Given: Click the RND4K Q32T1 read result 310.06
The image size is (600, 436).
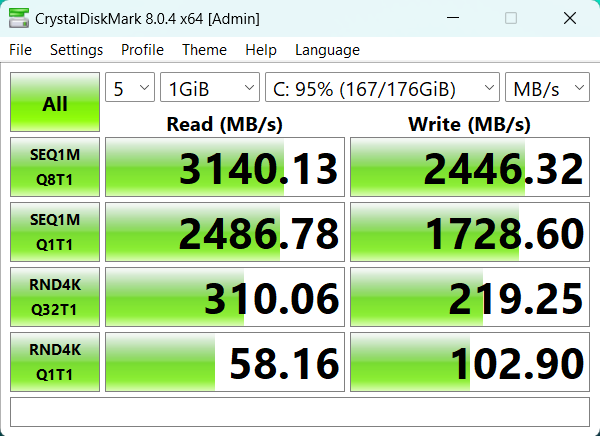Looking at the screenshot, I should tap(225, 297).
